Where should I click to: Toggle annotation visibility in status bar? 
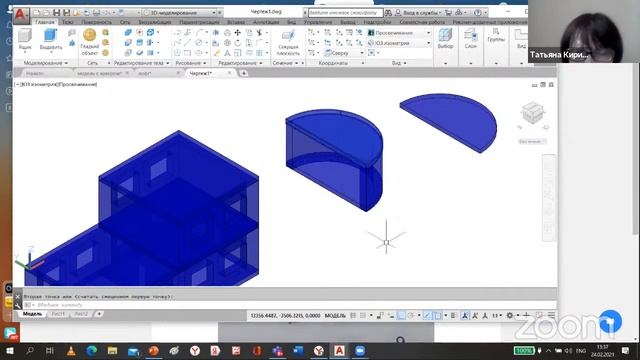pos(465,316)
